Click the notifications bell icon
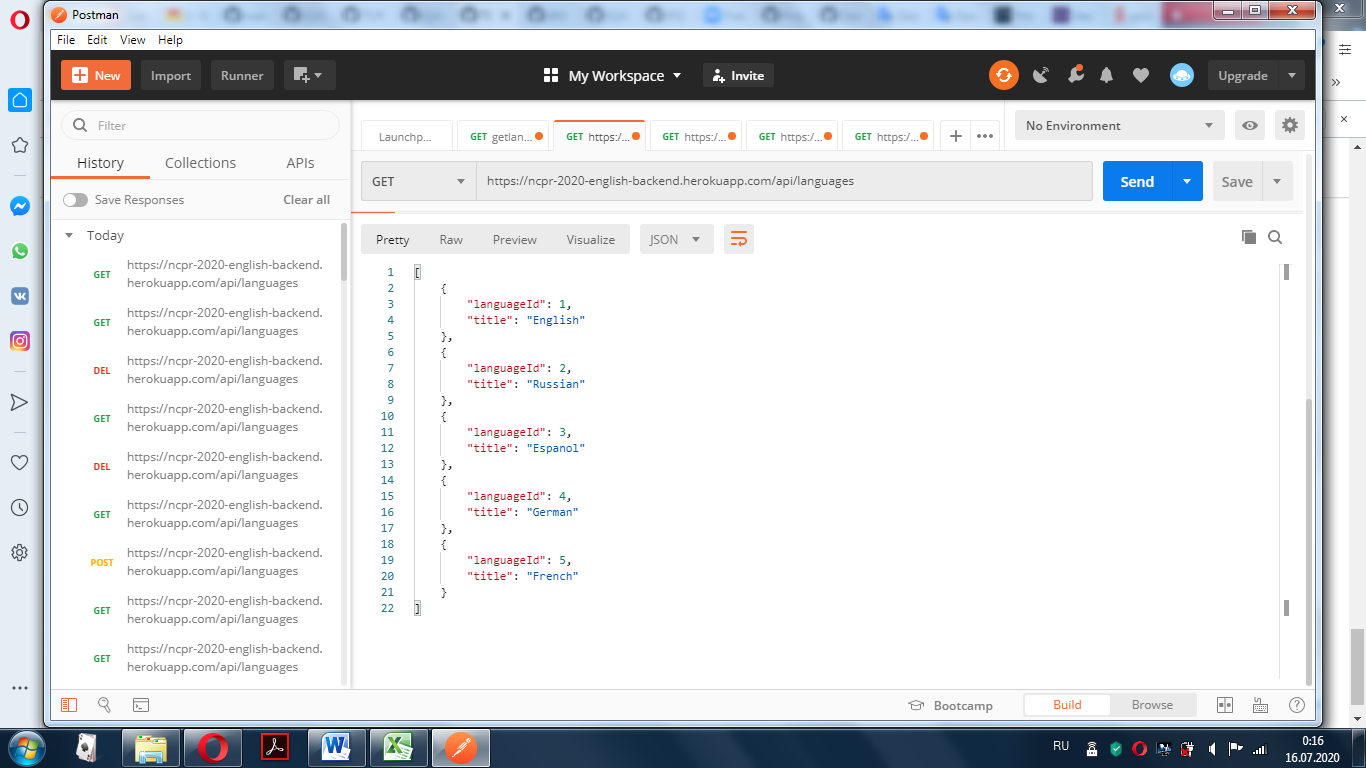Screen dimensions: 1366x768 1106,75
